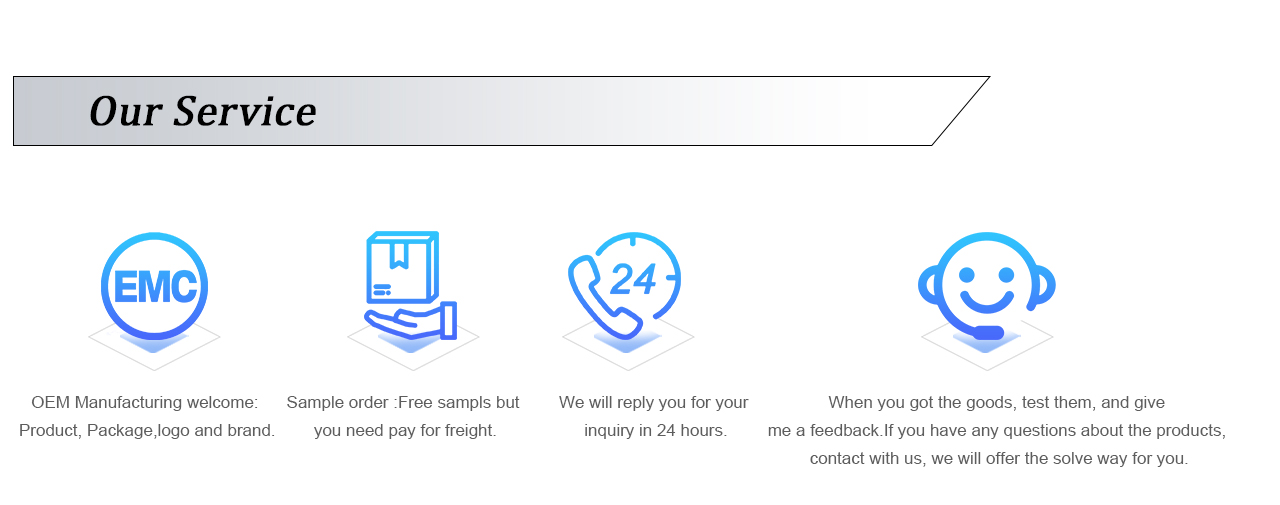Click the OEM Manufacturing welcome text
1280x505 pixels.
[x=144, y=402]
